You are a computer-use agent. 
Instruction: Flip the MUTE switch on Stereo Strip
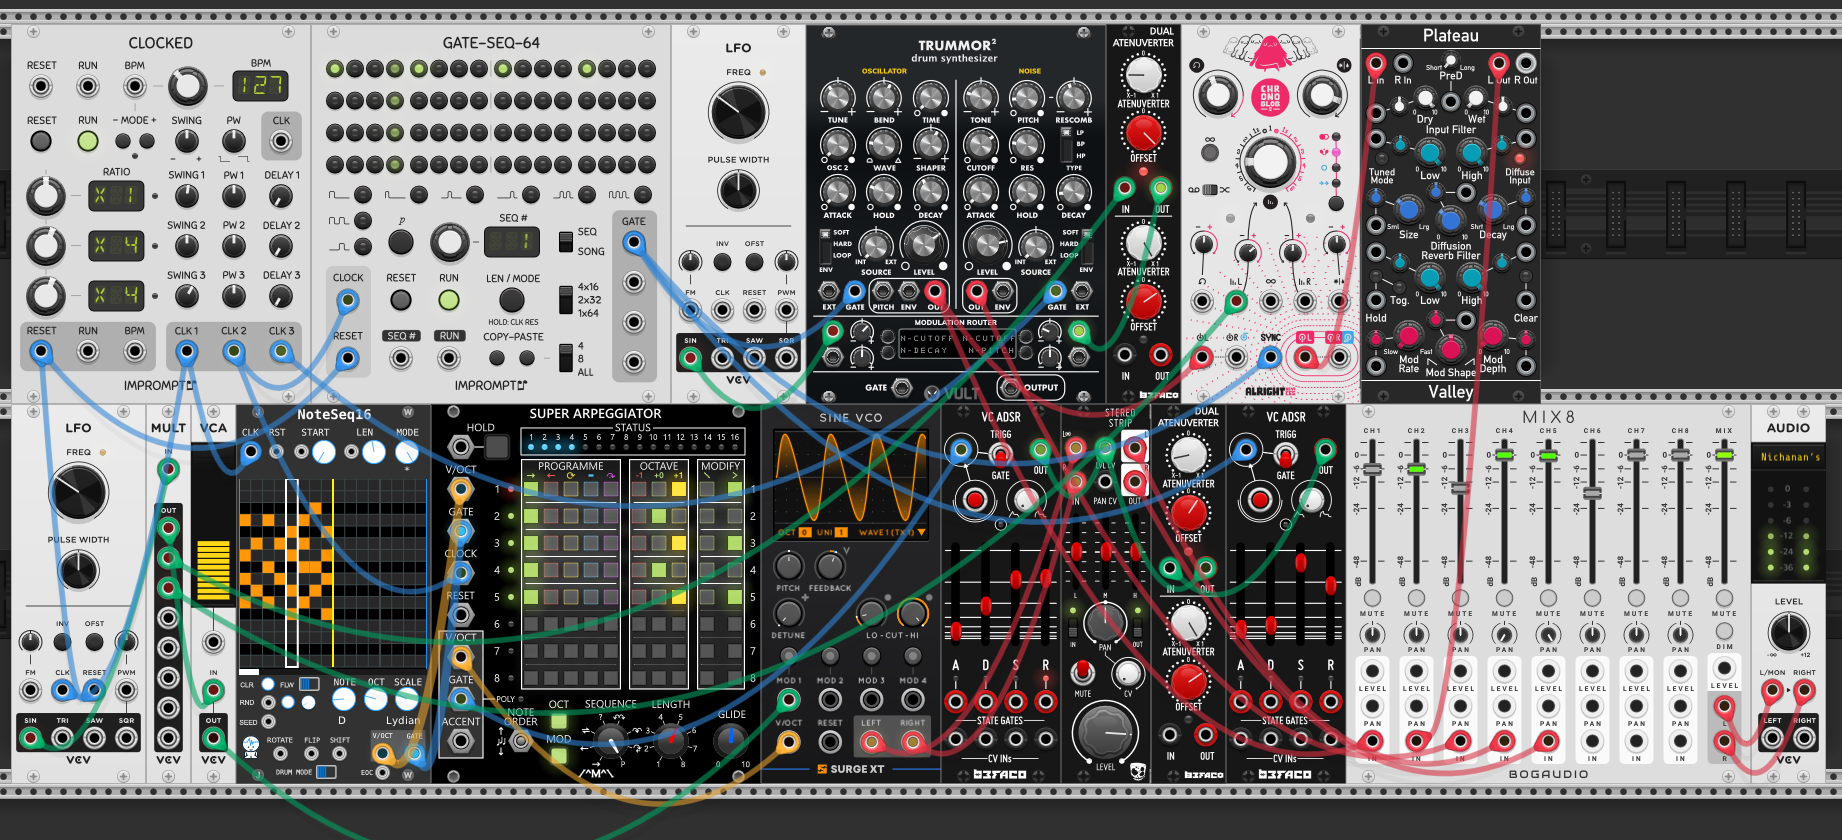[1081, 671]
